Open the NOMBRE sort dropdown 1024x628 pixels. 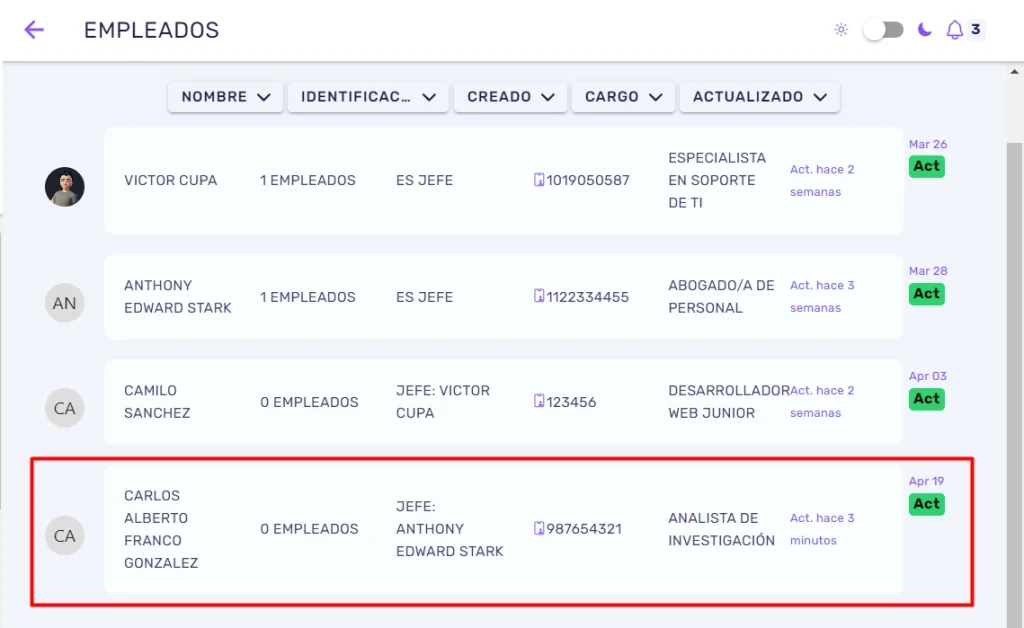(x=225, y=97)
